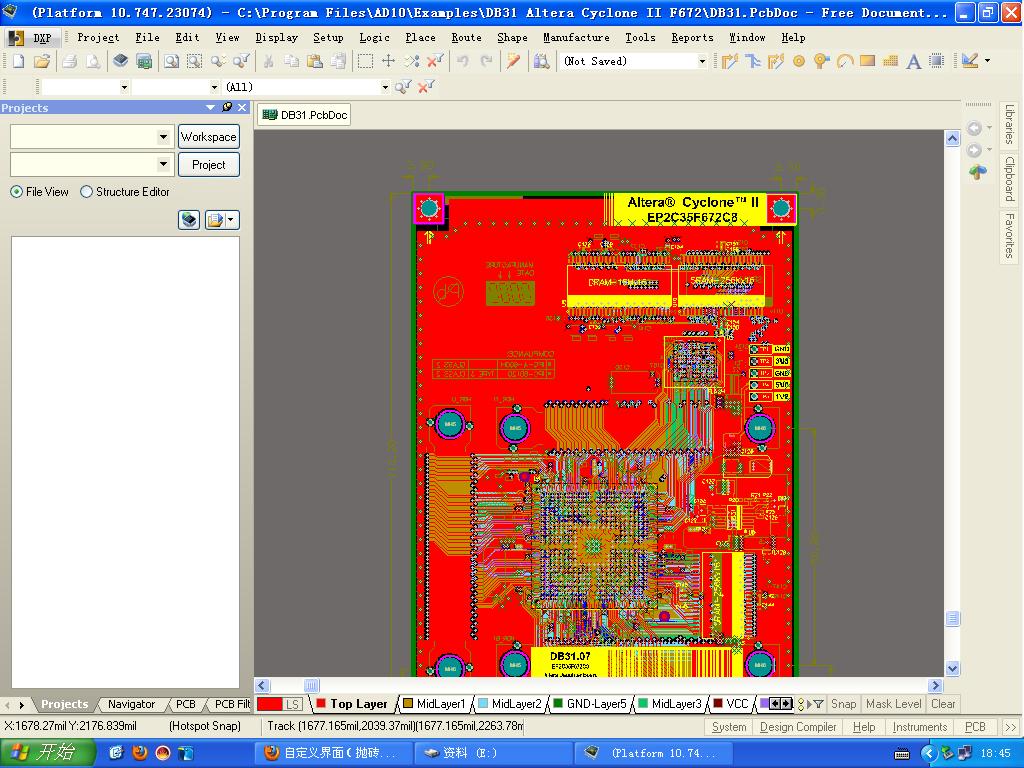Click the Move Selection crosshair icon
The height and width of the screenshot is (768, 1024).
[388, 62]
